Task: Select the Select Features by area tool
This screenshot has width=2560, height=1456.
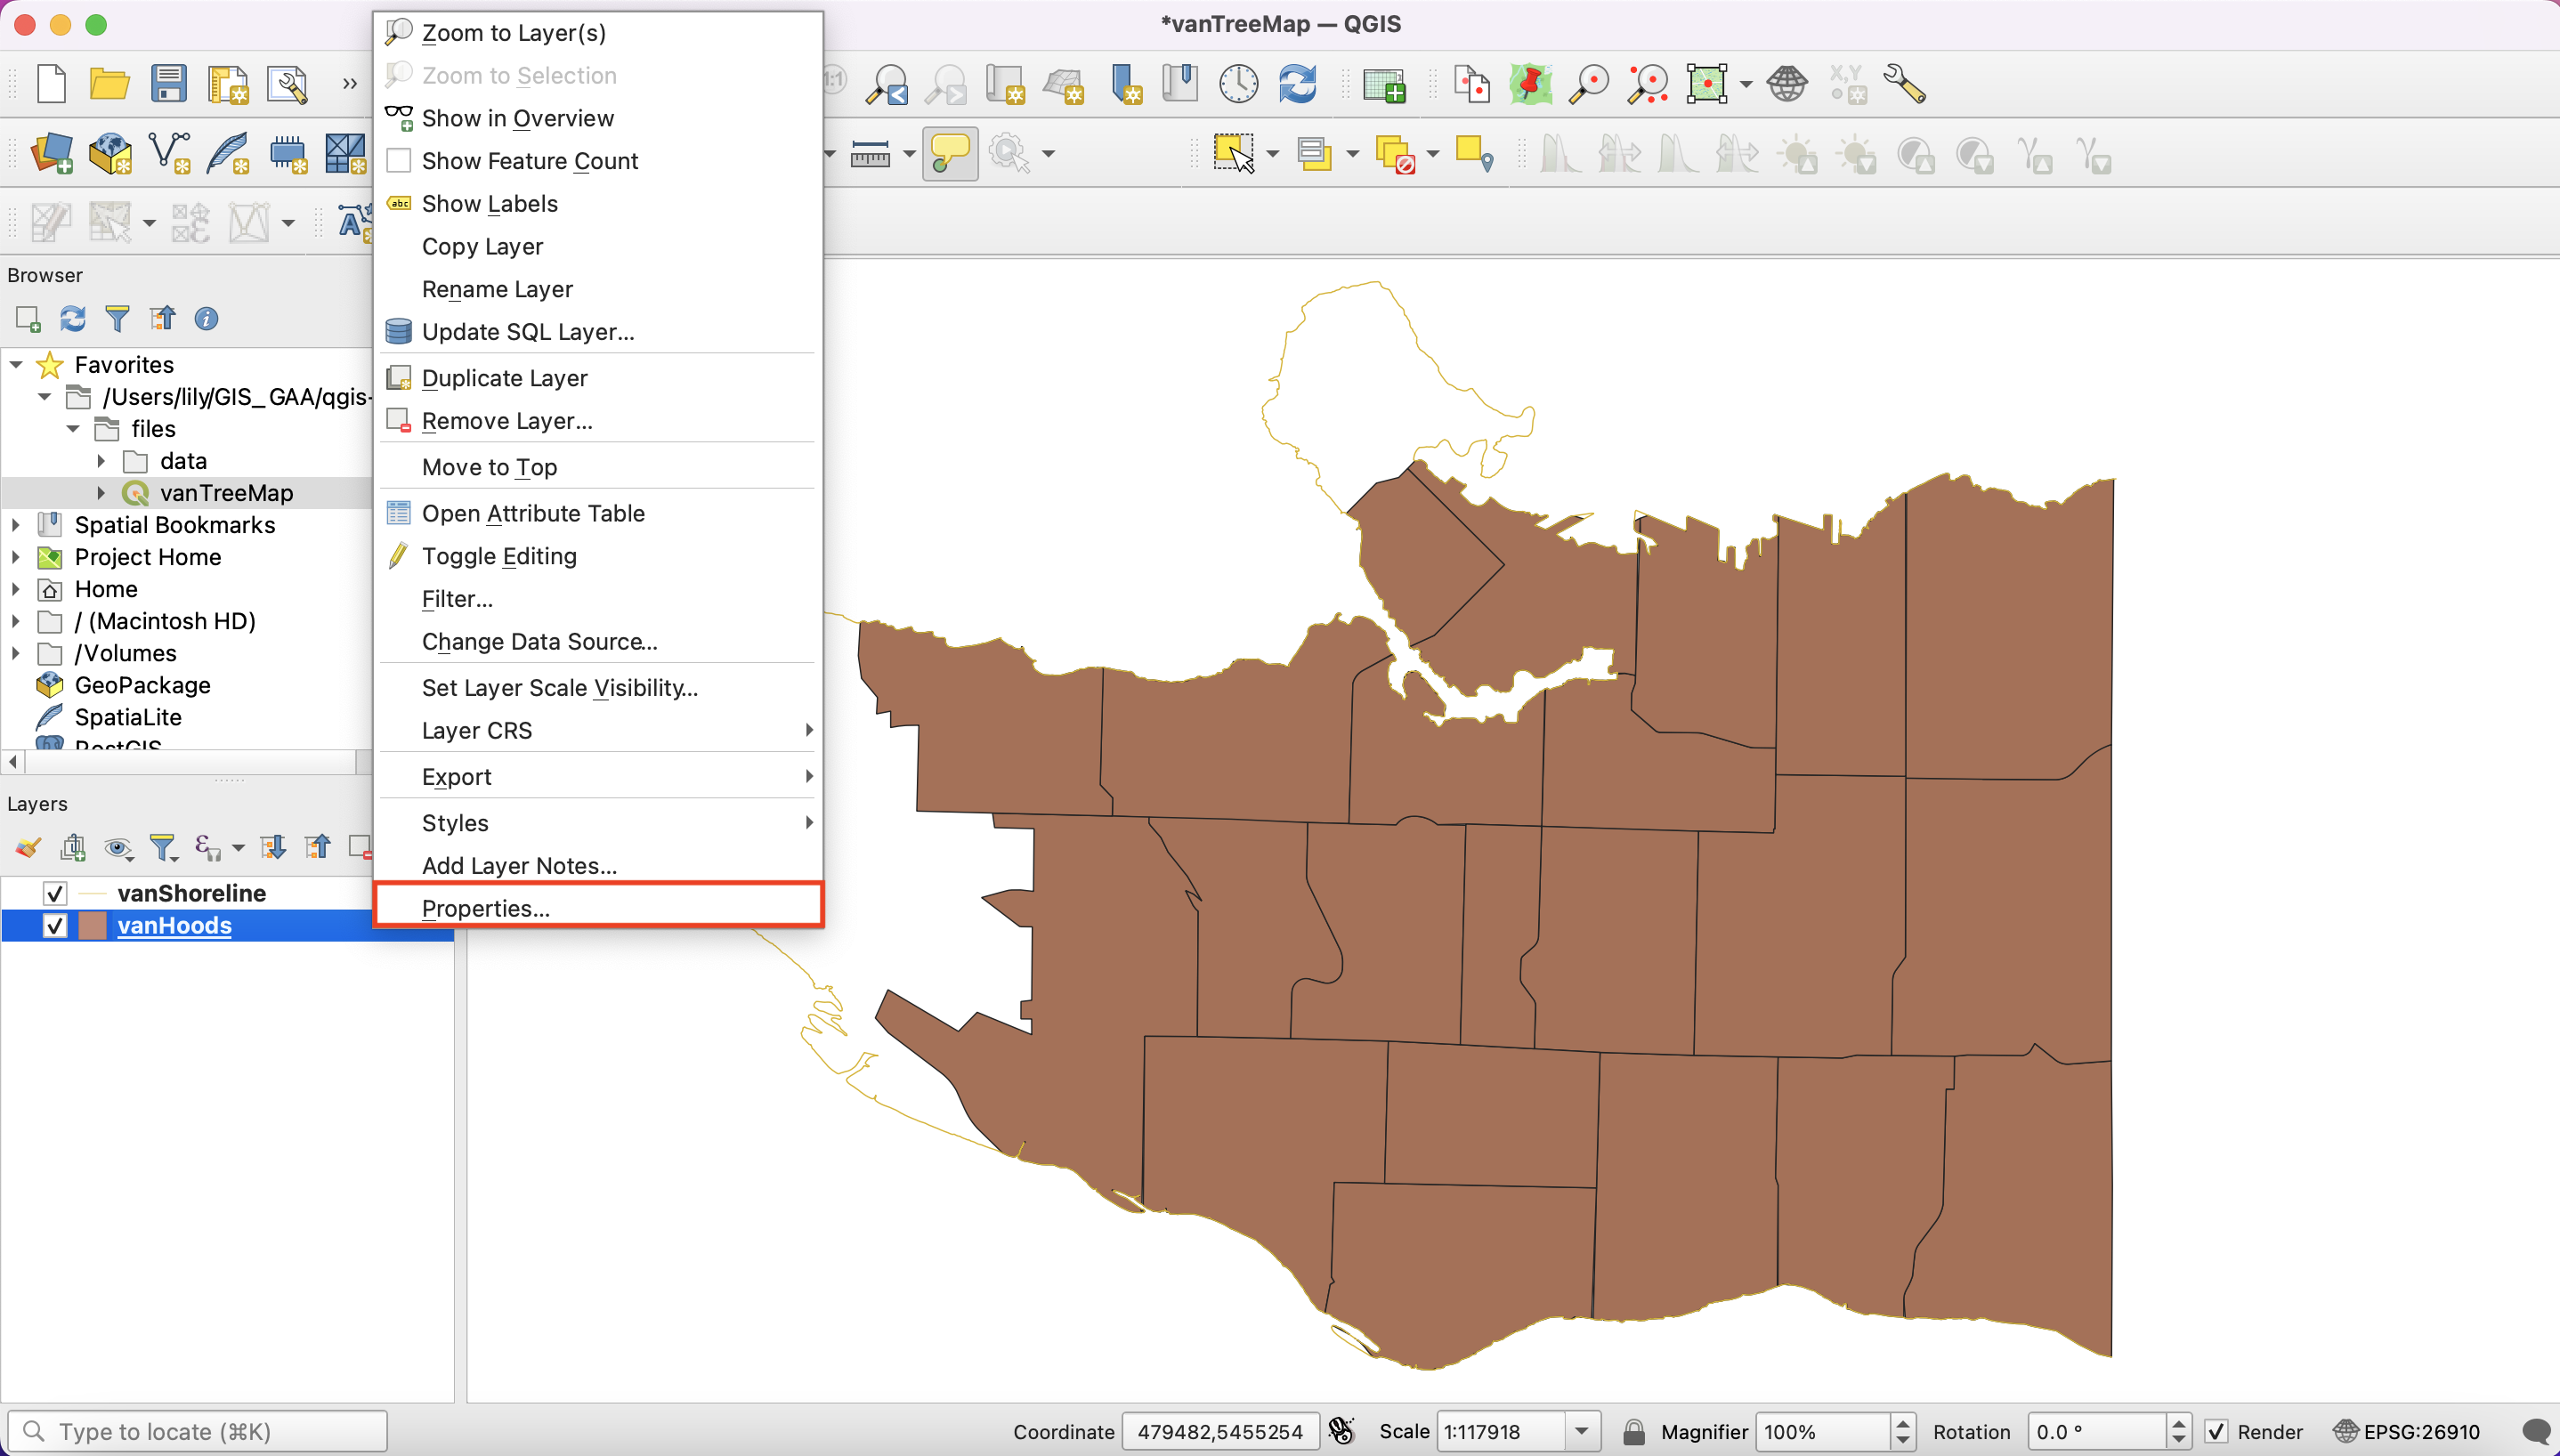Action: pos(1233,153)
